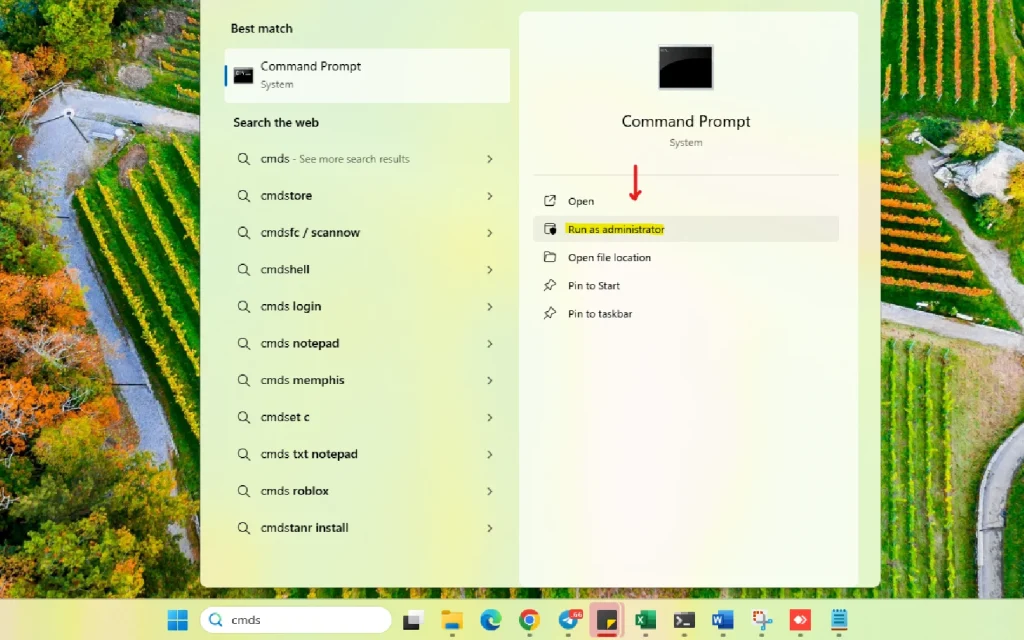The width and height of the screenshot is (1024, 640).
Task: Choose Open for Command Prompt
Action: pos(686,201)
